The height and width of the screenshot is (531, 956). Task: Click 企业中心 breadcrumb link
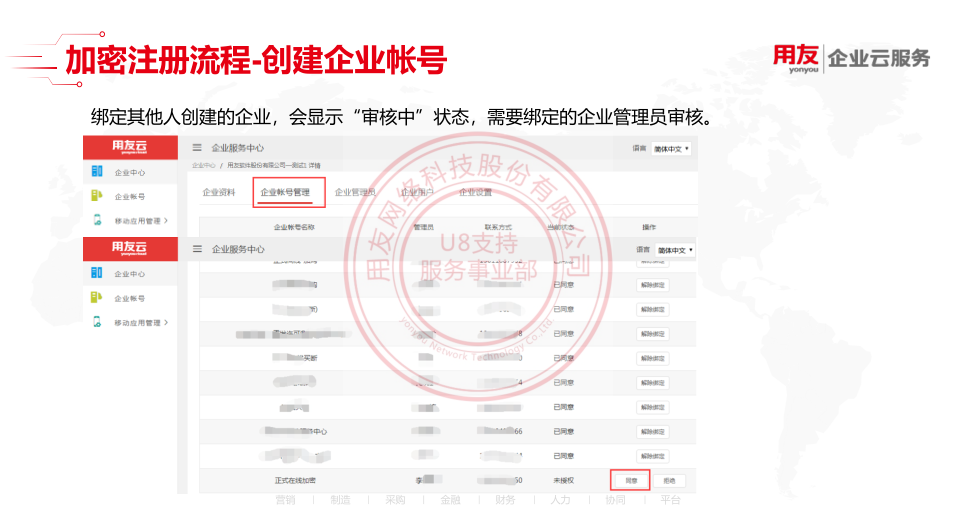point(204,165)
